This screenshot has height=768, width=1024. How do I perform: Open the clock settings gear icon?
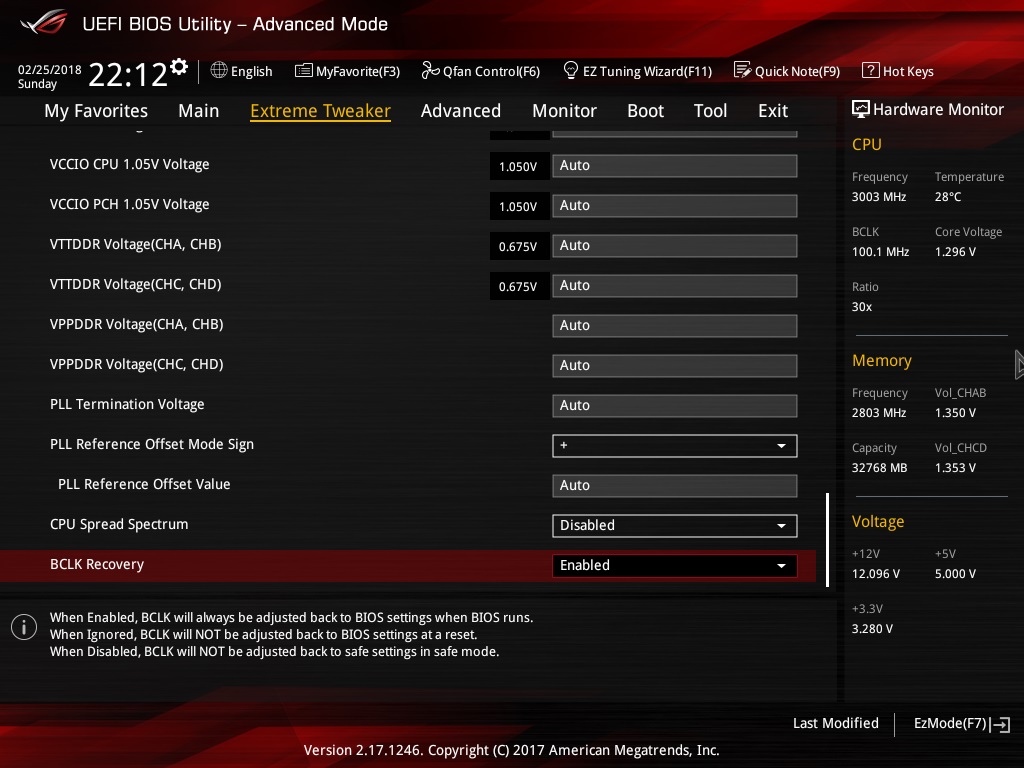(179, 67)
